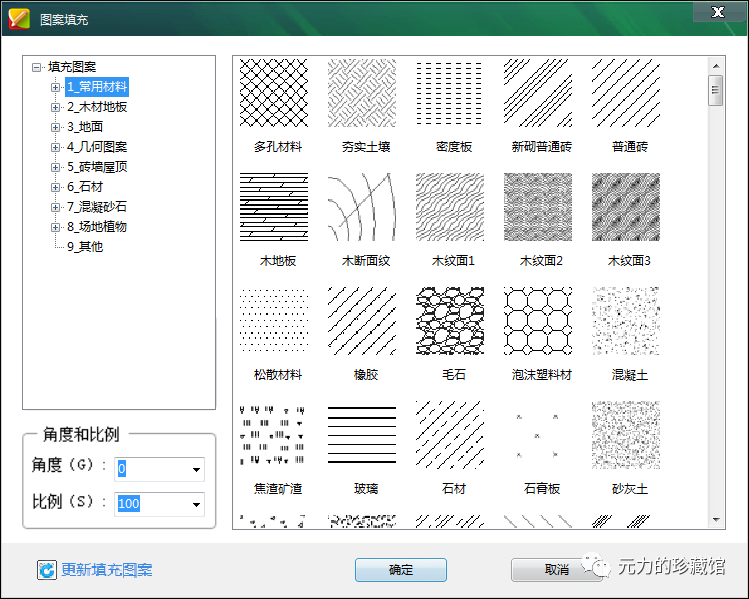Screen dimensions: 749x599
Task: Pick the 木纹面1 pattern swatch
Action: pyautogui.click(x=449, y=207)
